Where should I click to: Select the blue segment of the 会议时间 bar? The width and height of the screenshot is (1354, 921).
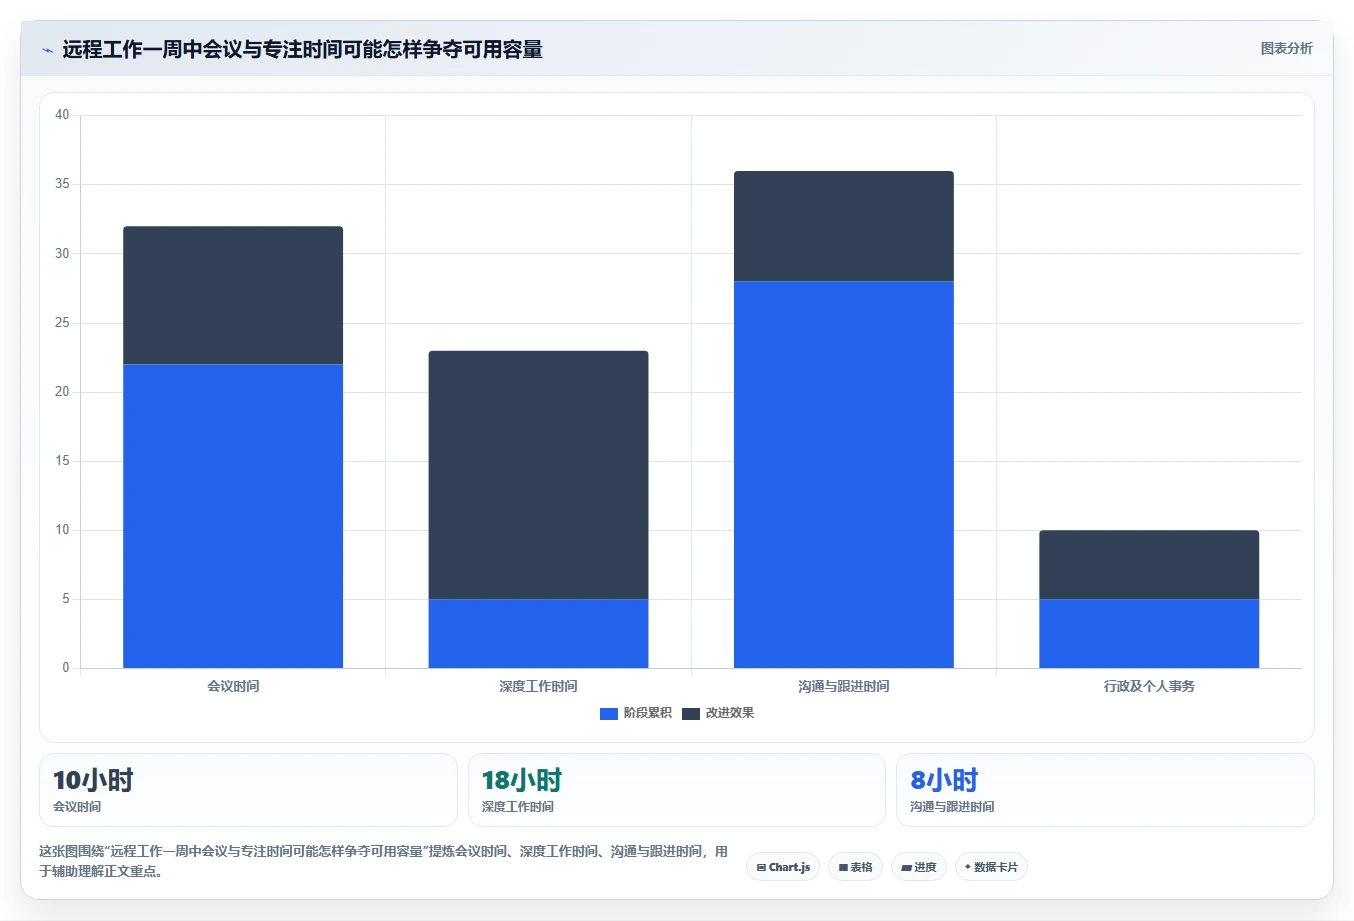tap(233, 516)
